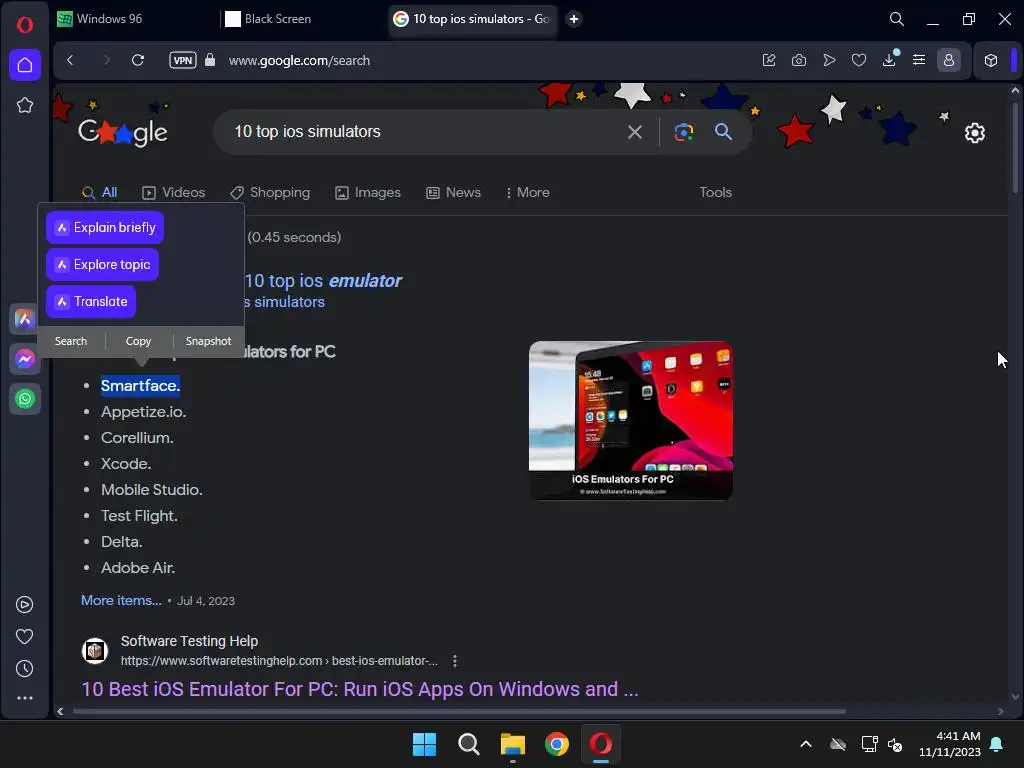The width and height of the screenshot is (1024, 768).
Task: Submit search with magnifier button
Action: (x=723, y=132)
